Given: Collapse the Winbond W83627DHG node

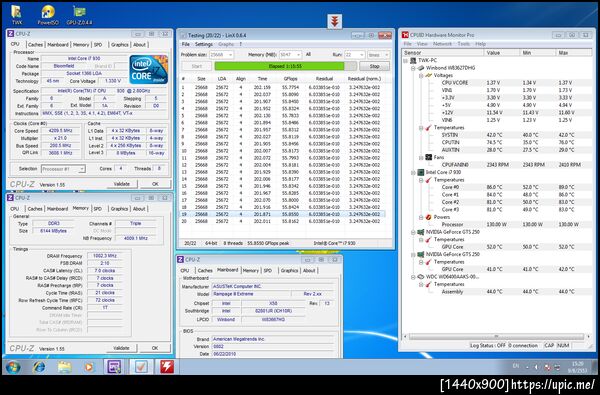Looking at the screenshot, I should point(413,68).
